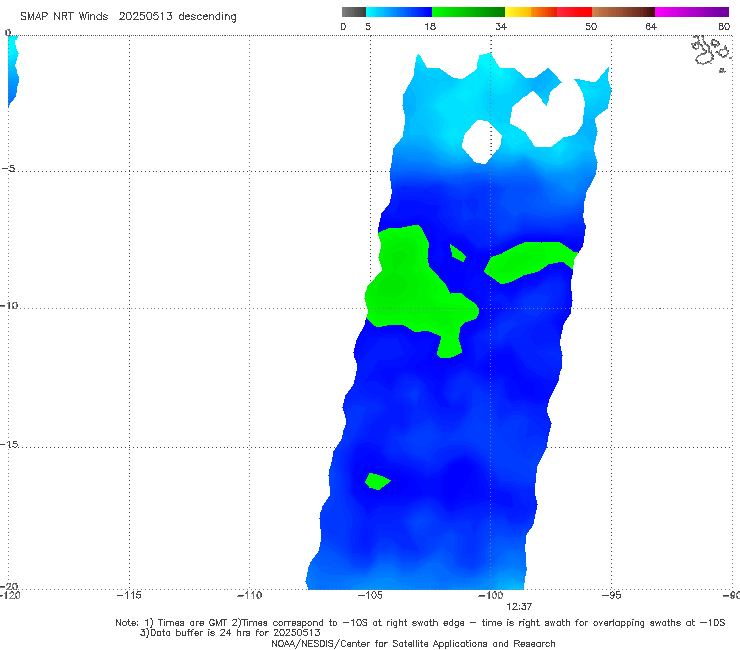Image resolution: width=740 pixels, height=650 pixels.
Task: Click the magenta-purple segment of the color bar
Action: tap(692, 12)
